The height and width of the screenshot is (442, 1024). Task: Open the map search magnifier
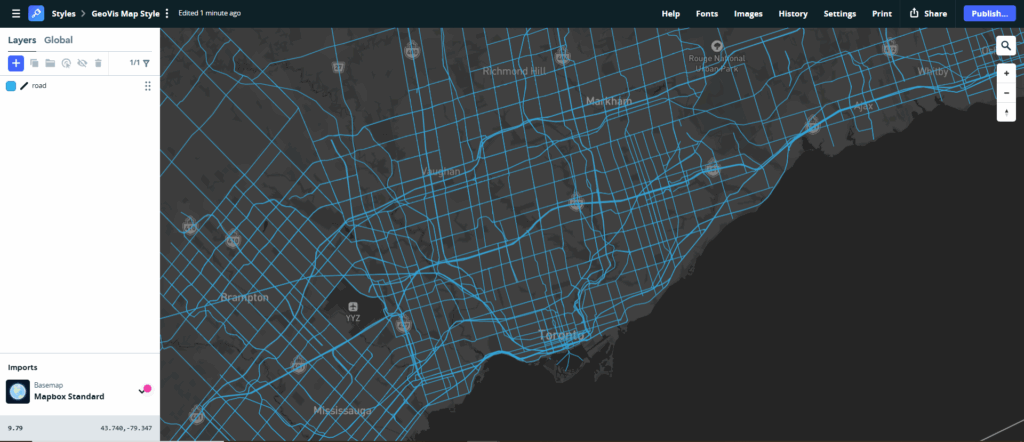1006,46
